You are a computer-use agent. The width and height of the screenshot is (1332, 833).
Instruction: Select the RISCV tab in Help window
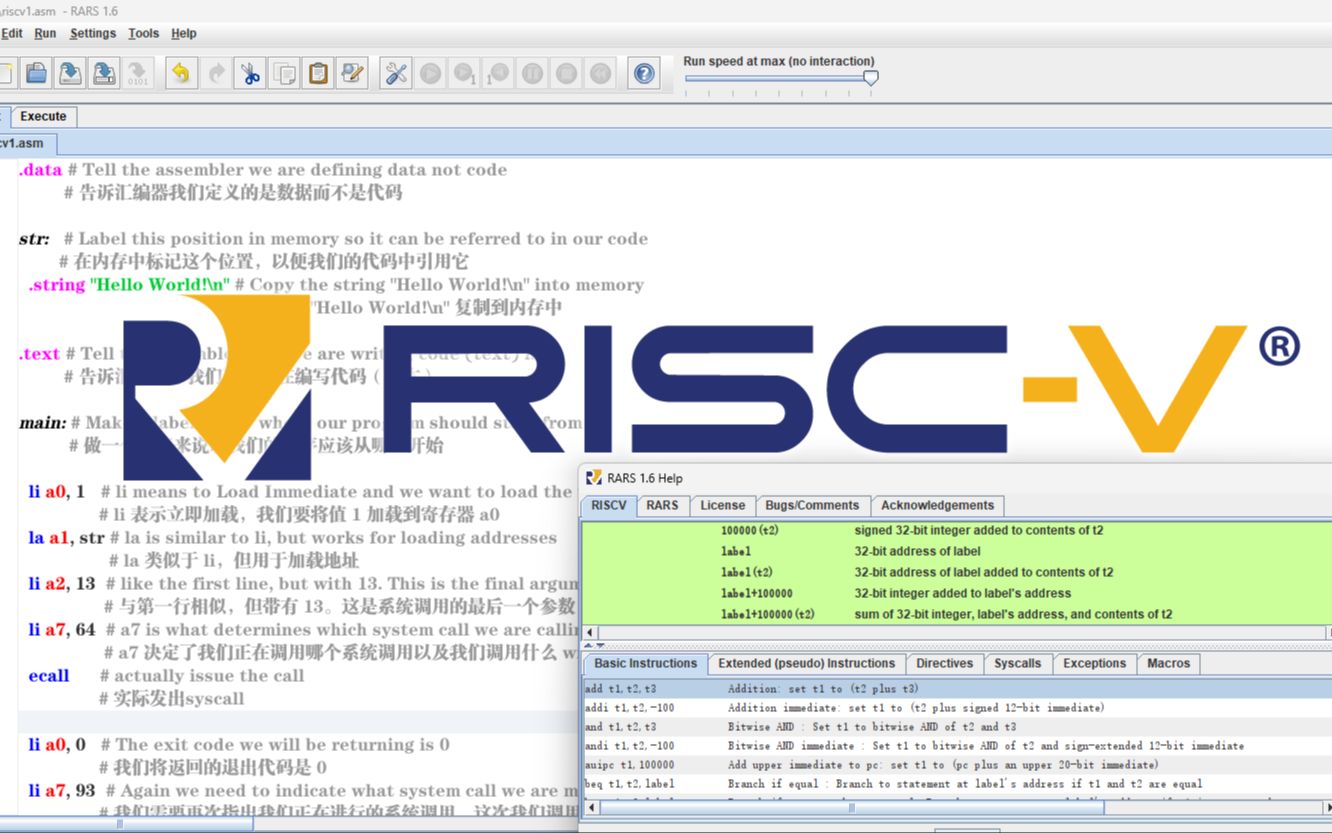click(608, 505)
